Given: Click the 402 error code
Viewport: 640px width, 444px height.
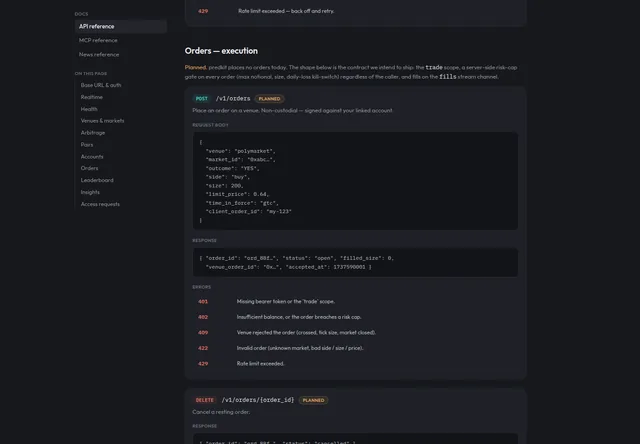Looking at the screenshot, I should 203,317.
